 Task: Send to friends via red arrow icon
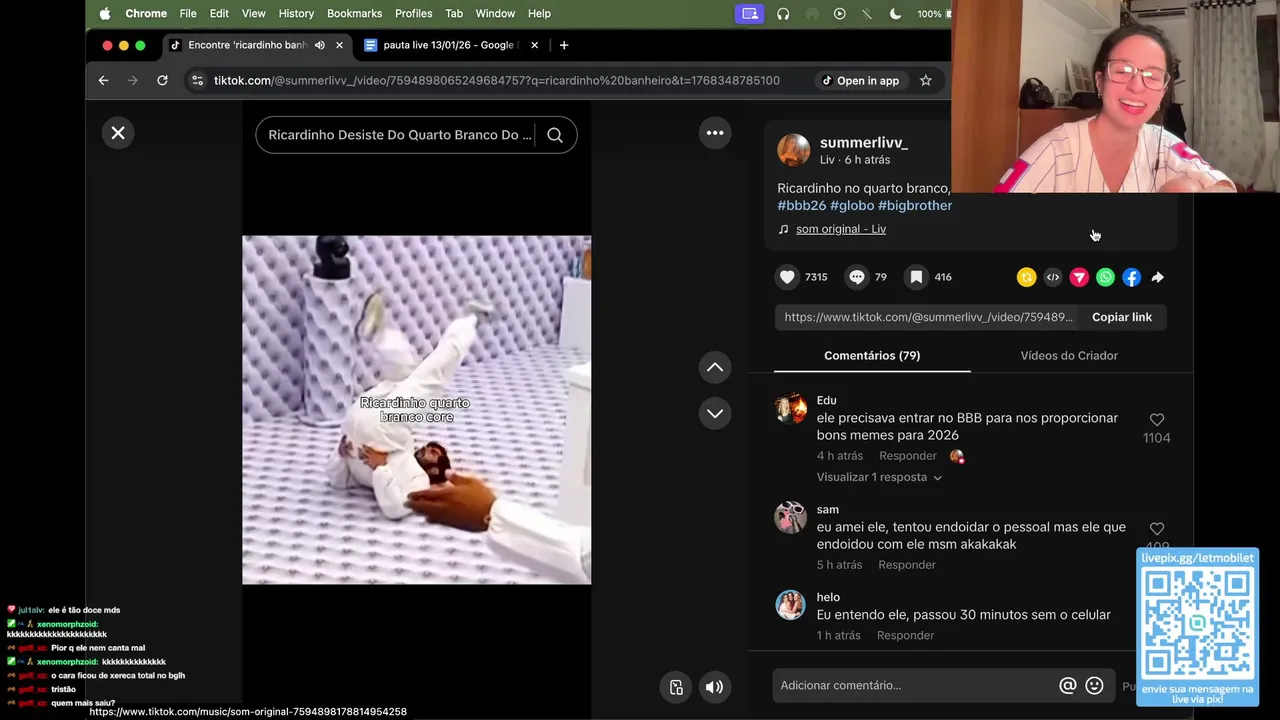[1079, 277]
